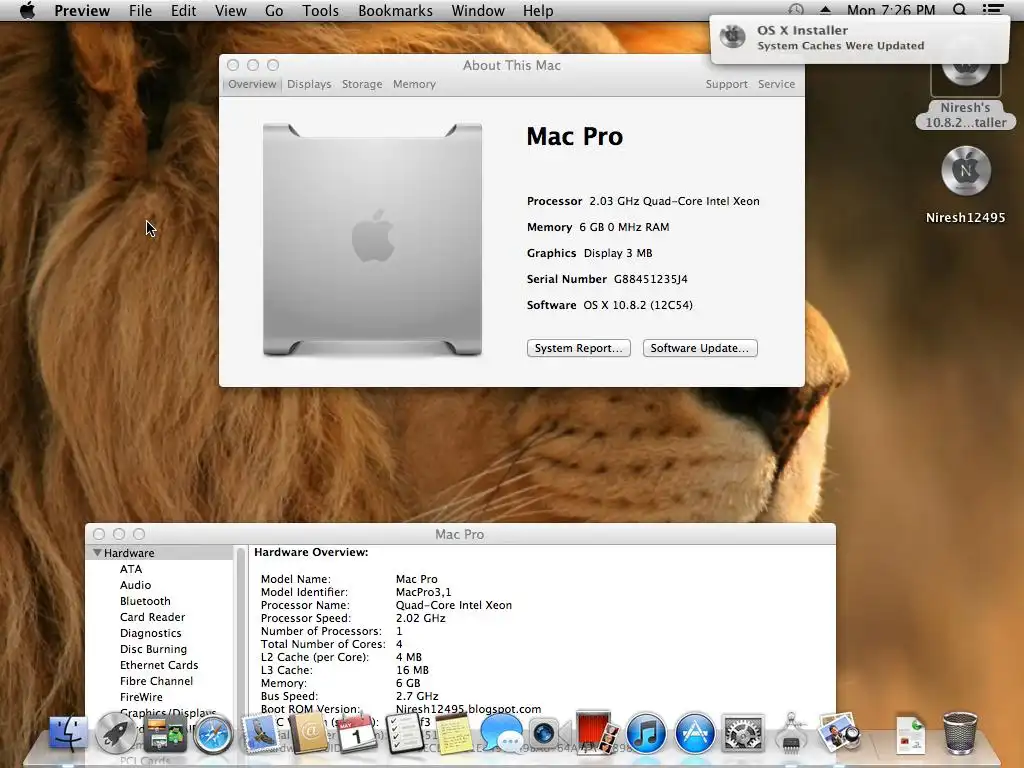
Task: Open iTunes music note icon in dock
Action: (646, 733)
